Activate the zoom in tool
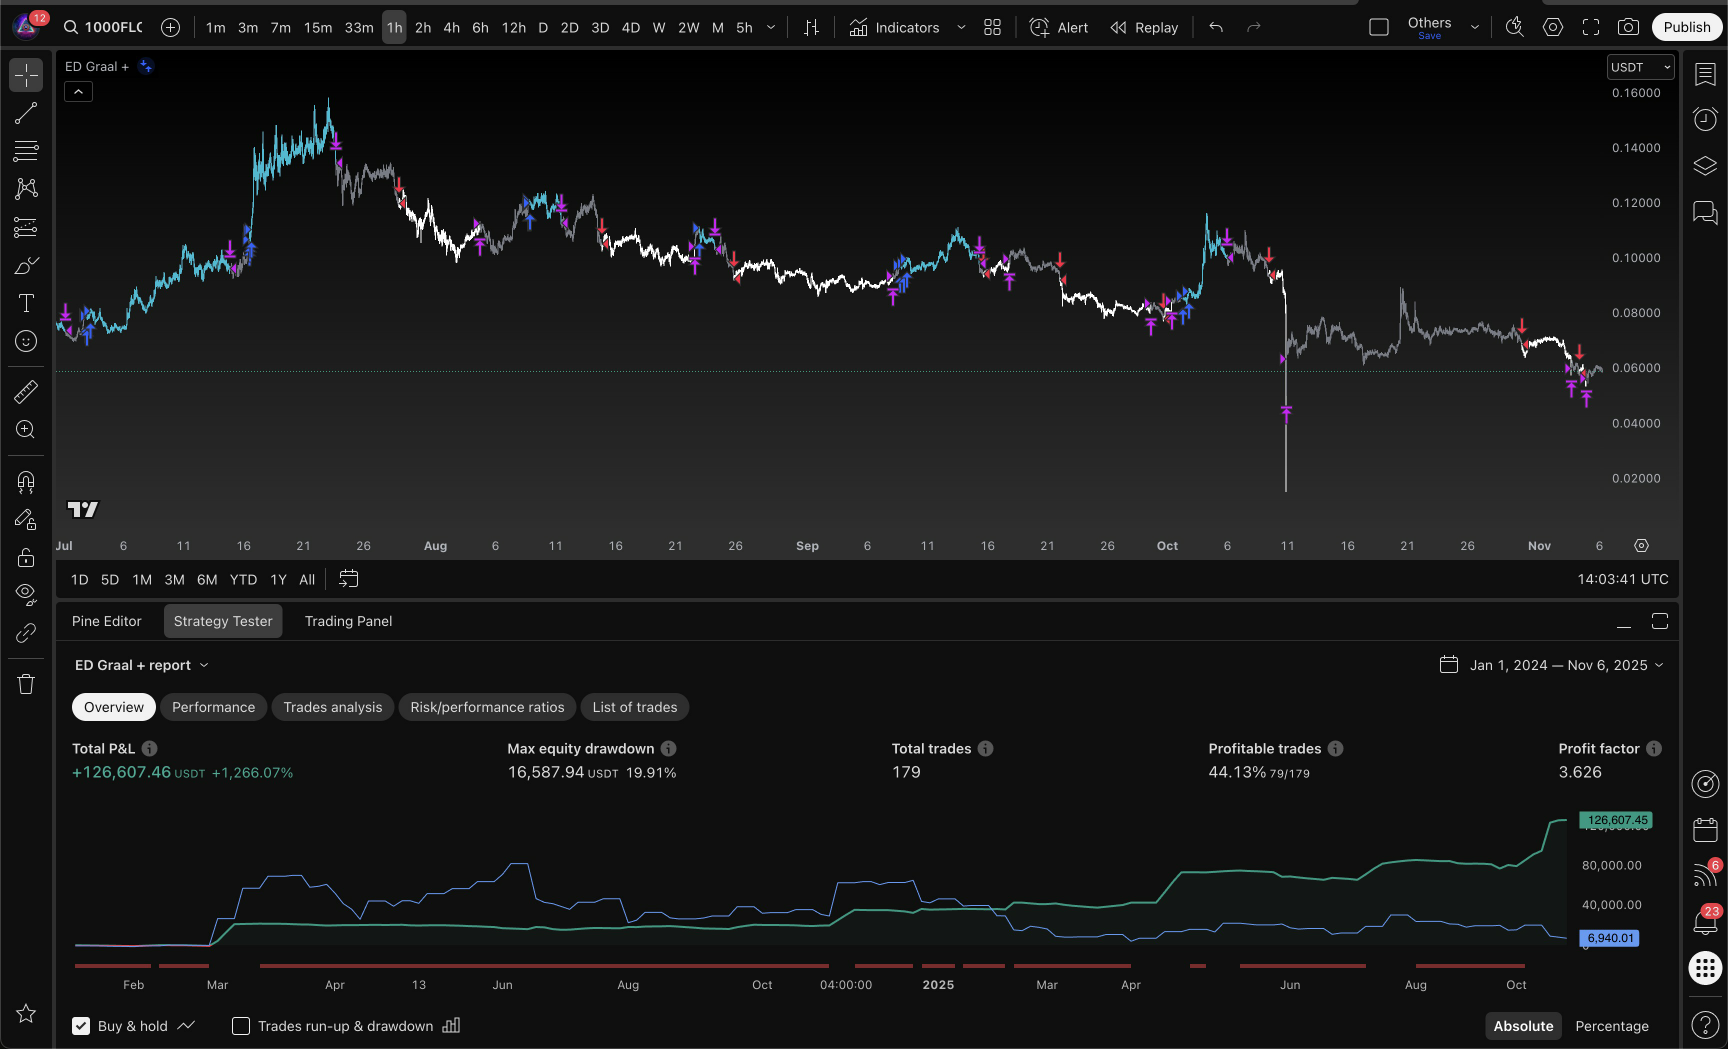The image size is (1728, 1049). [26, 429]
